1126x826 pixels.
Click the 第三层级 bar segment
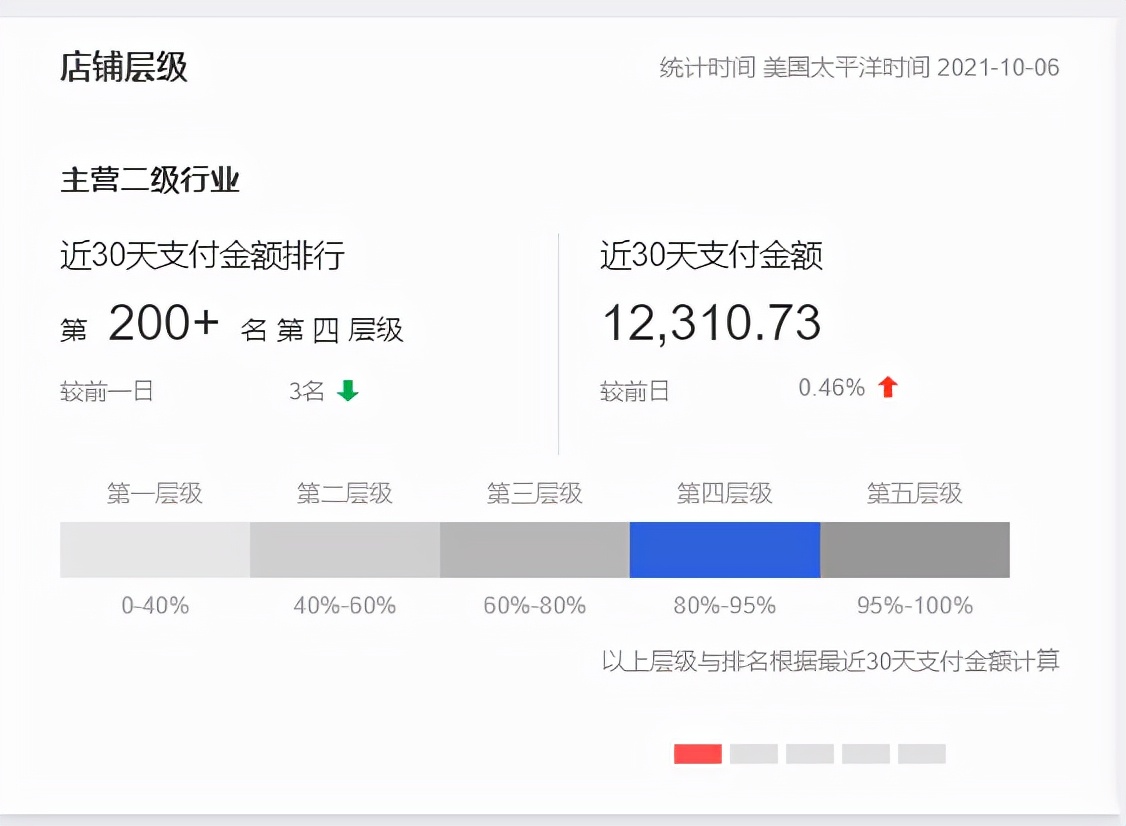pos(532,549)
